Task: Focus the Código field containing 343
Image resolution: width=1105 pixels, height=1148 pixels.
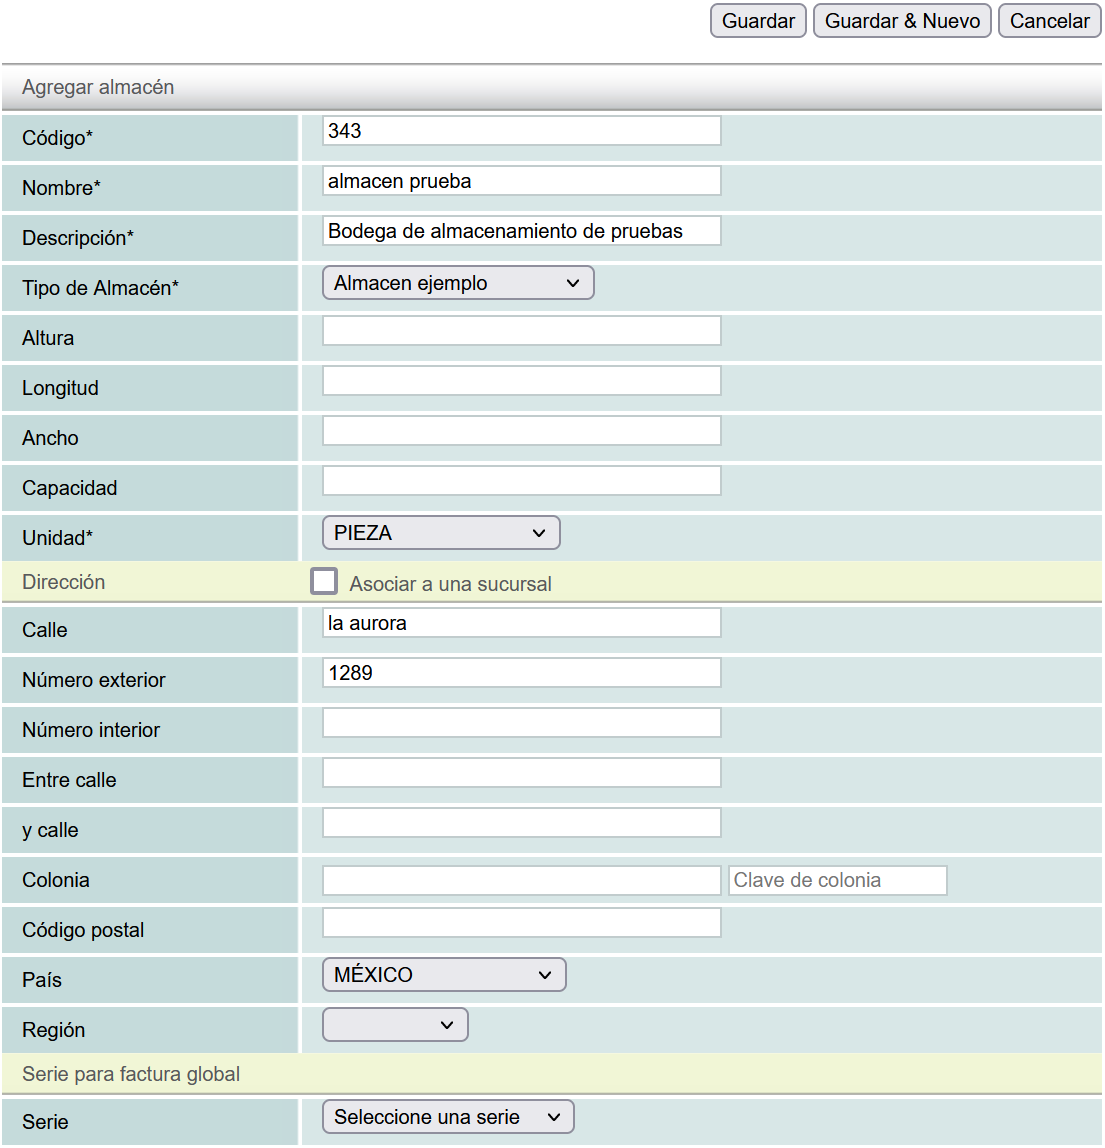Action: pyautogui.click(x=521, y=131)
